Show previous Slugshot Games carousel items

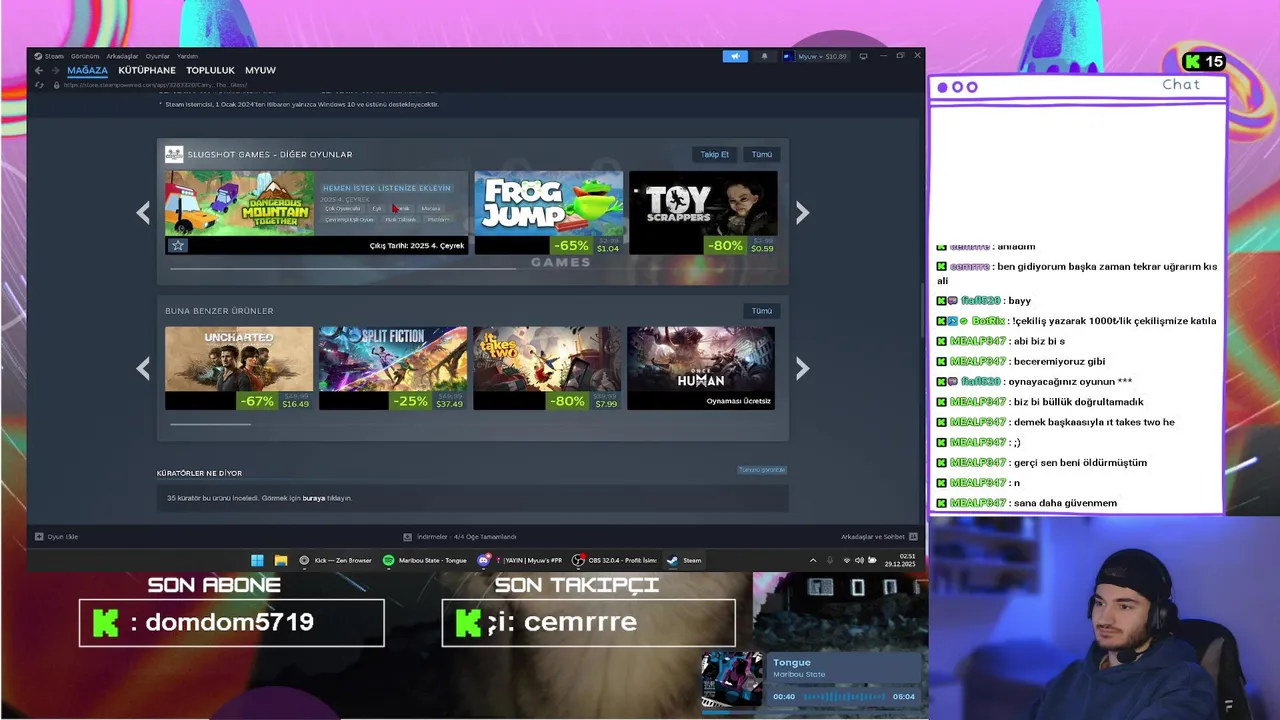(x=143, y=212)
